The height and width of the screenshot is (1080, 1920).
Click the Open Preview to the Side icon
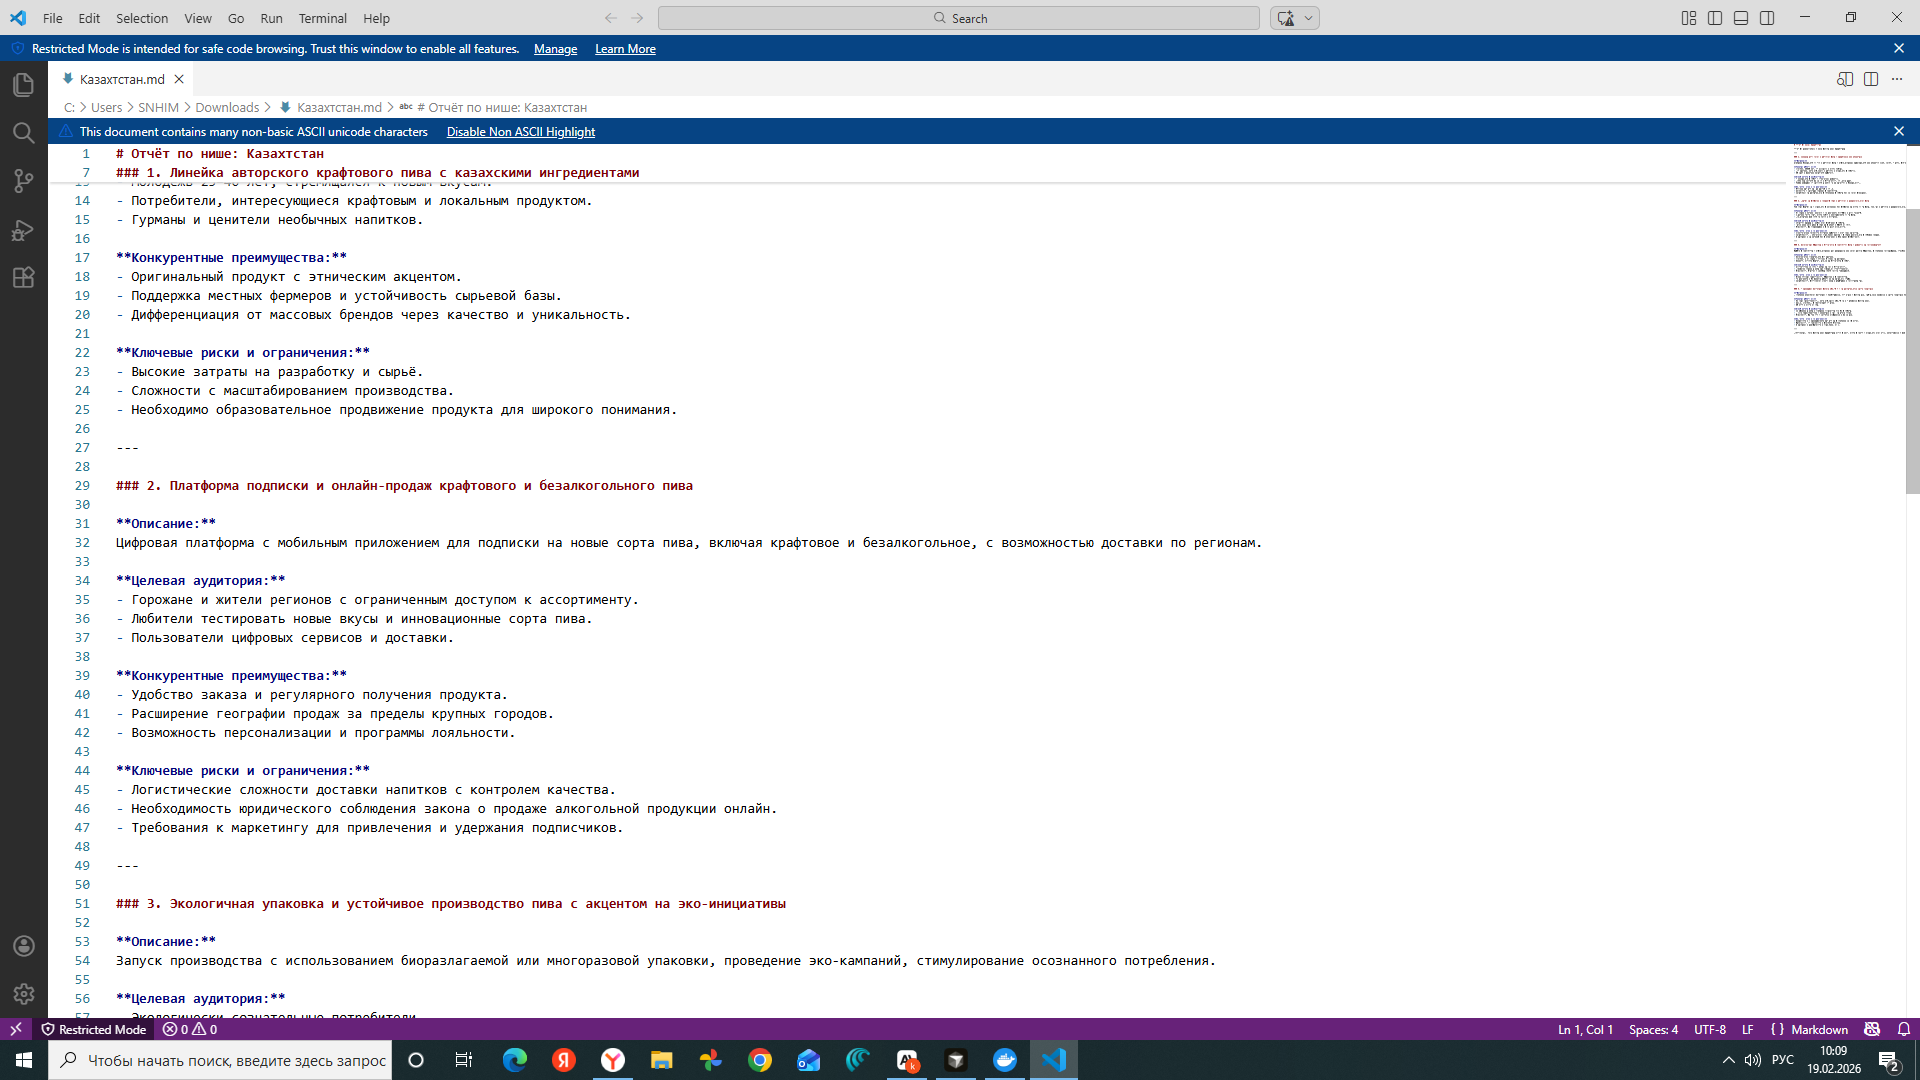pos(1845,79)
